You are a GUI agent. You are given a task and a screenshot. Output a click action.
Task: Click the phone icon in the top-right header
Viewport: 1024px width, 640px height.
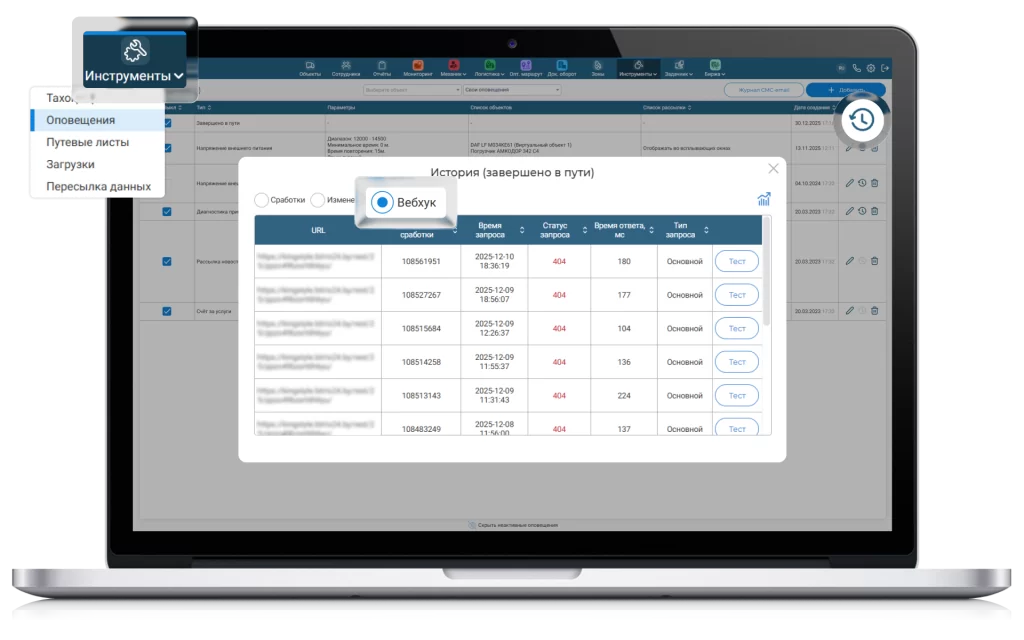pos(857,69)
